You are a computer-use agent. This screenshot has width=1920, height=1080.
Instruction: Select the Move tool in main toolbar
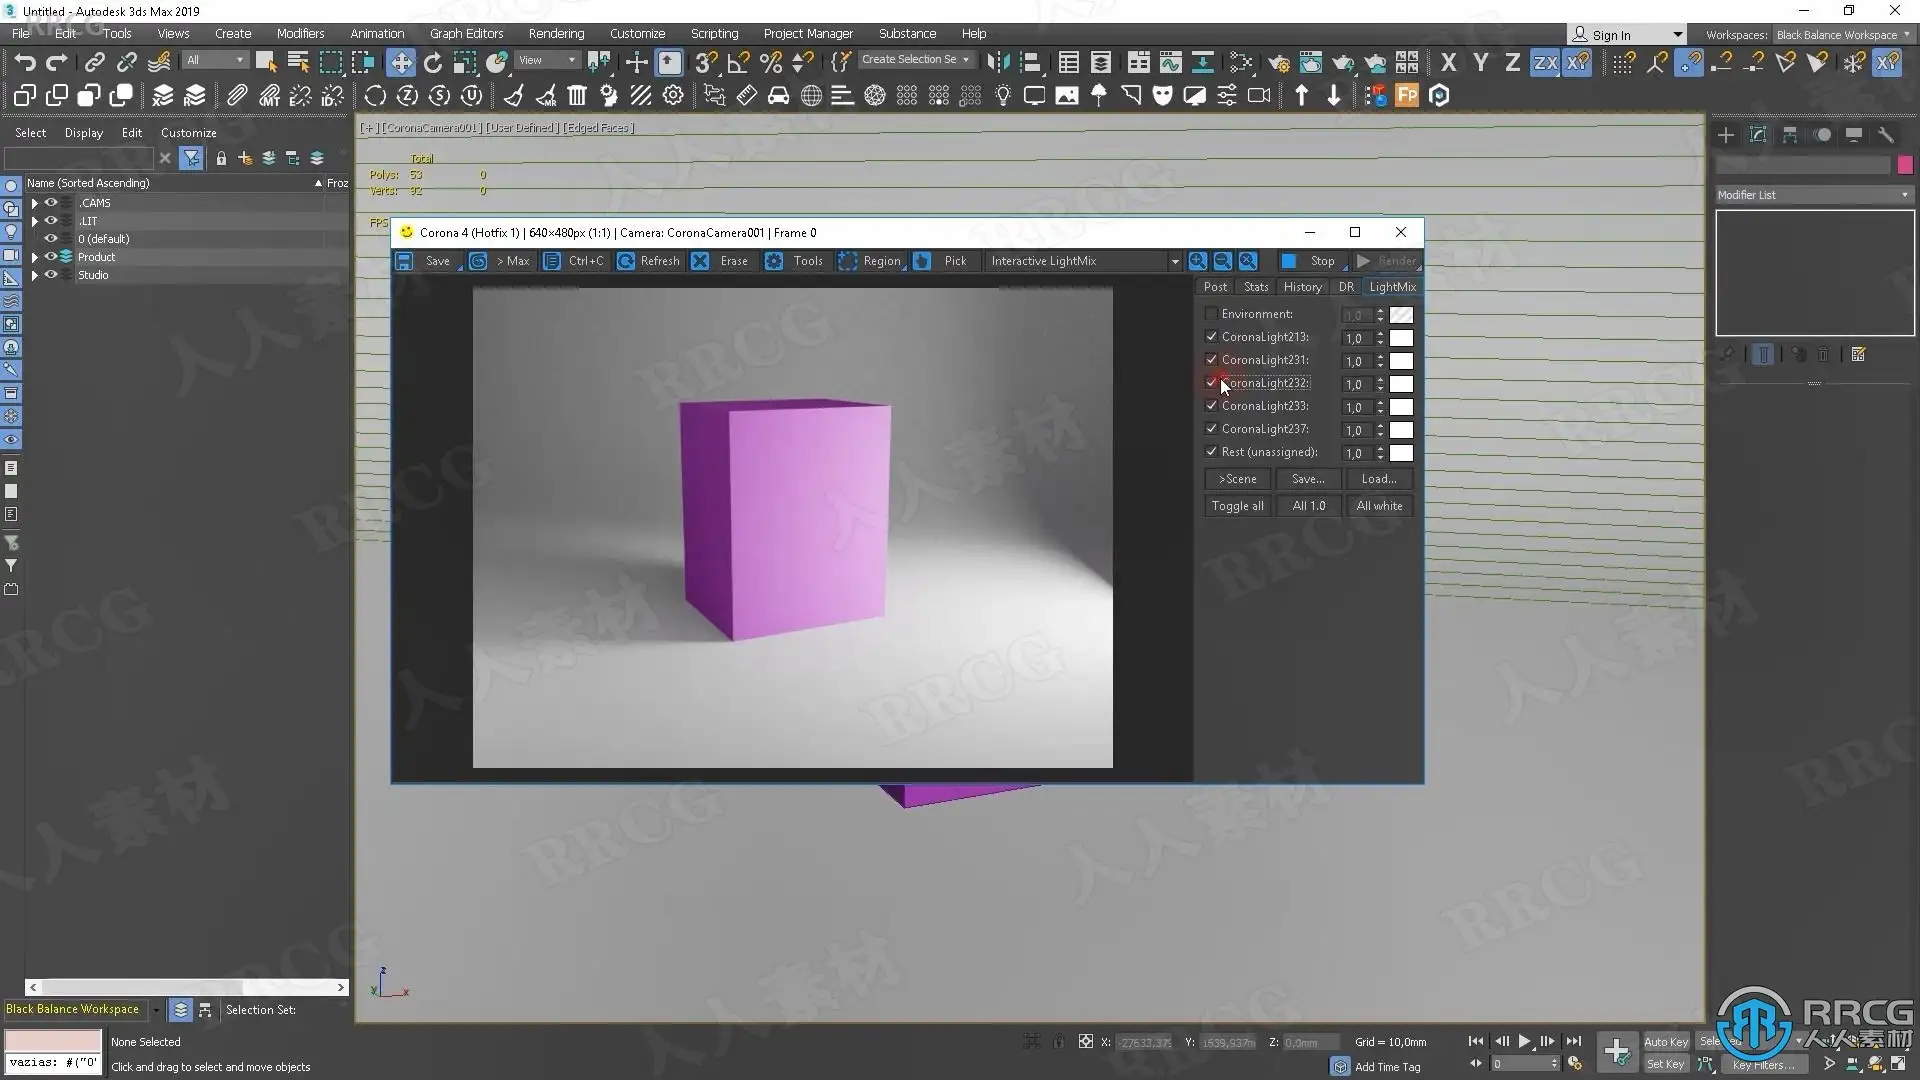[400, 63]
